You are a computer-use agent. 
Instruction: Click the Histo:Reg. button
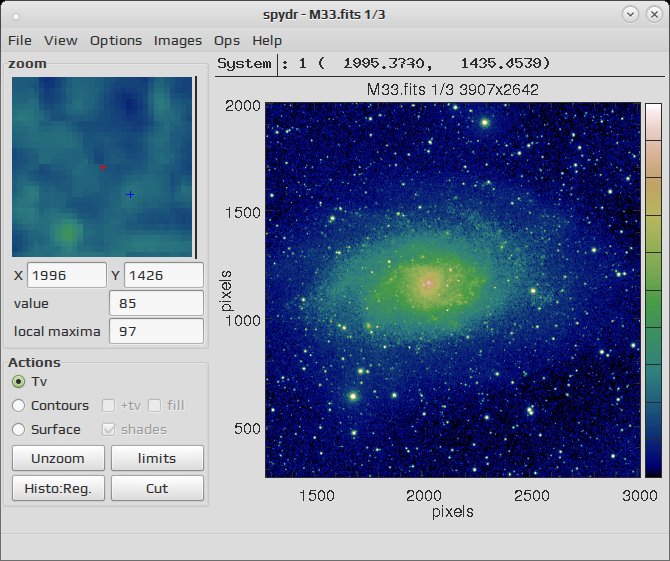58,488
